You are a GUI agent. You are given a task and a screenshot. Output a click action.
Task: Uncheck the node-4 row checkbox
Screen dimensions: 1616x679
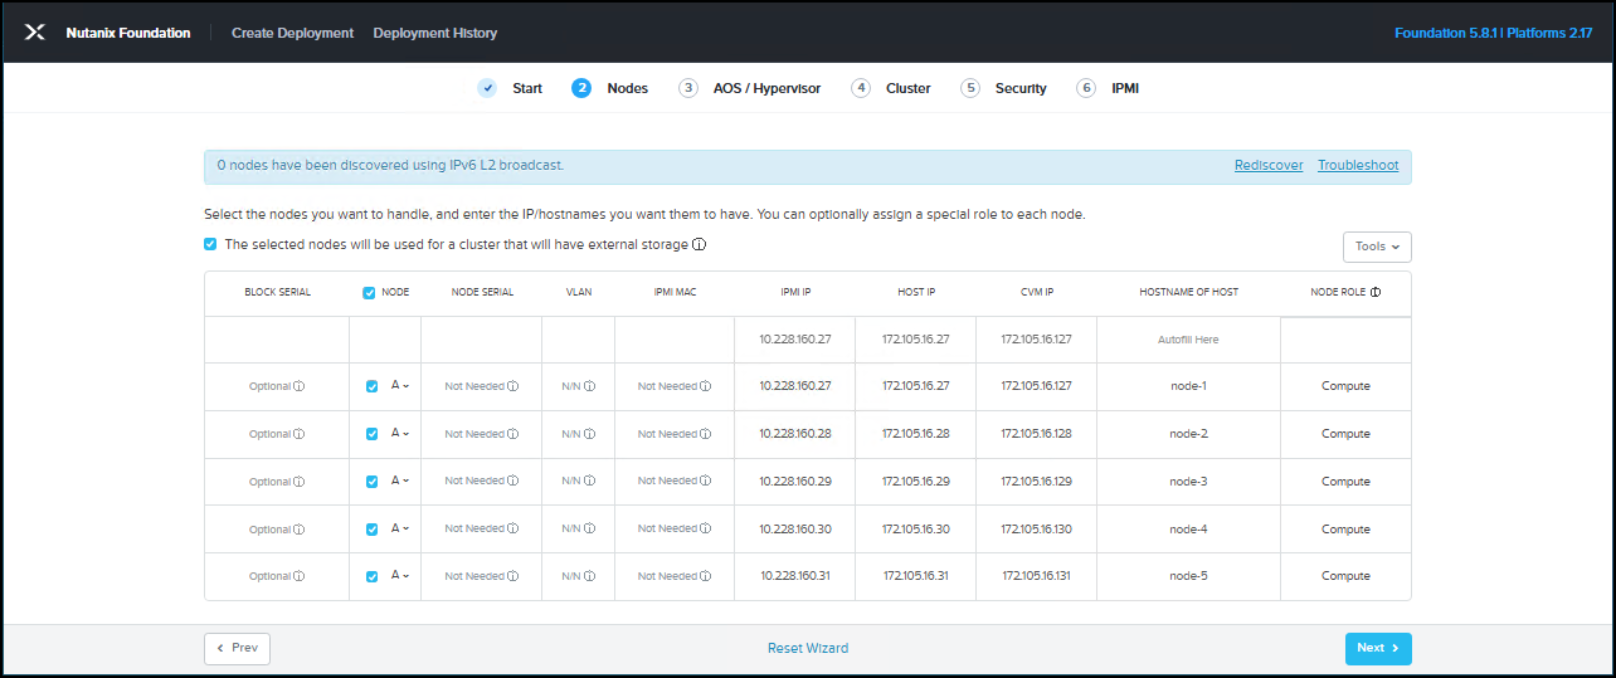pos(372,530)
